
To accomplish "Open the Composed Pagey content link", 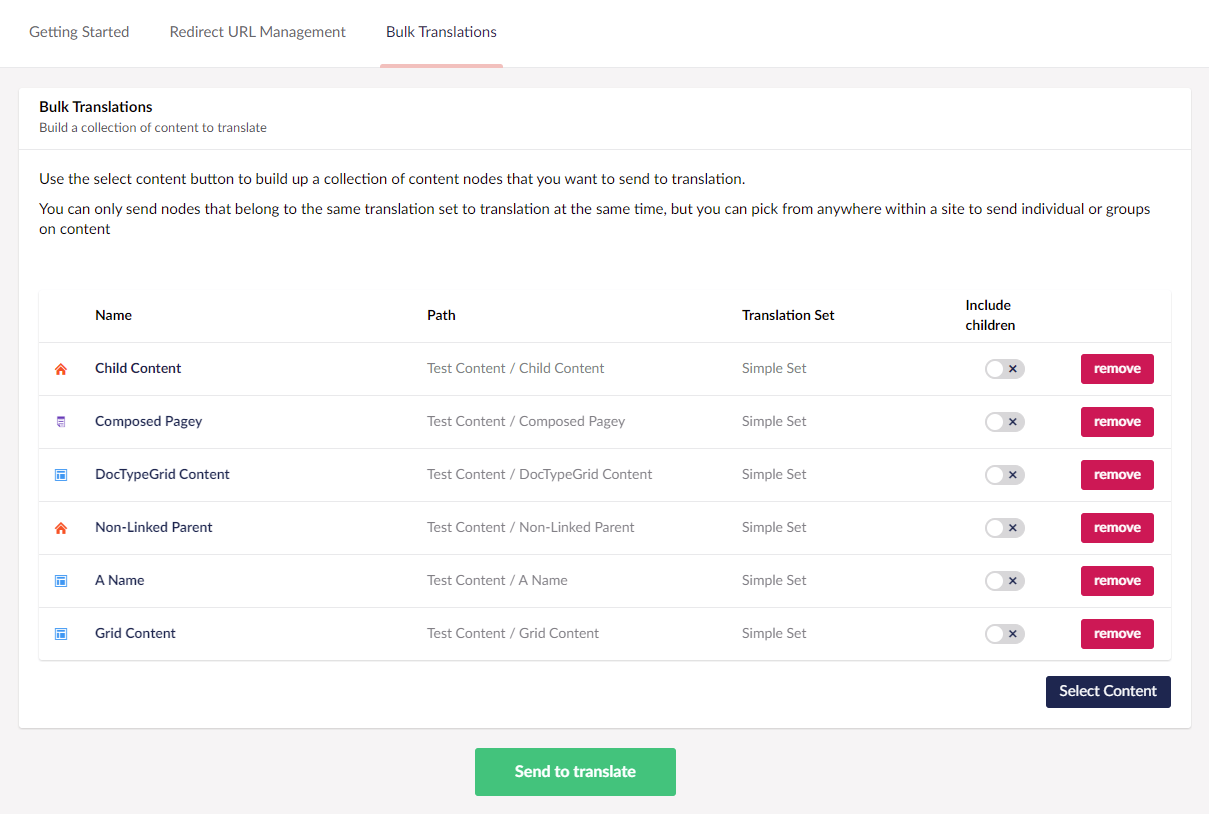I will 148,421.
